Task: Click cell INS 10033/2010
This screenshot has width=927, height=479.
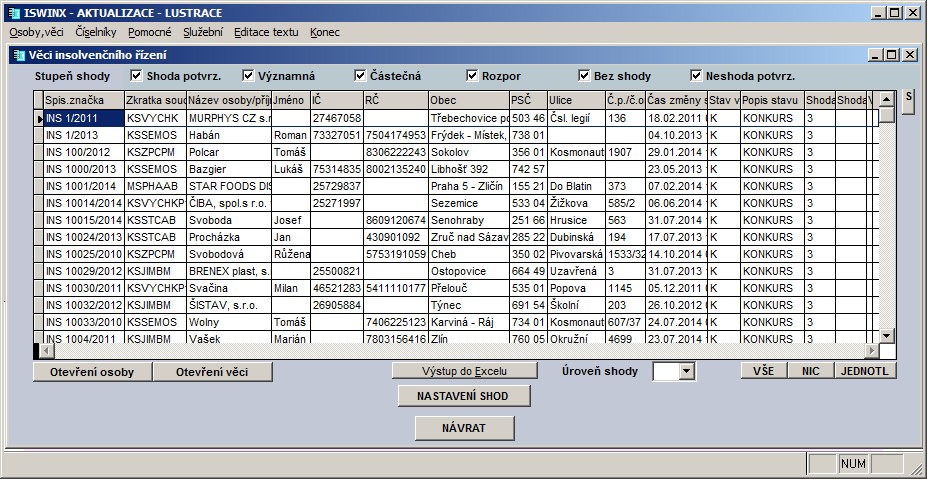Action: point(84,322)
